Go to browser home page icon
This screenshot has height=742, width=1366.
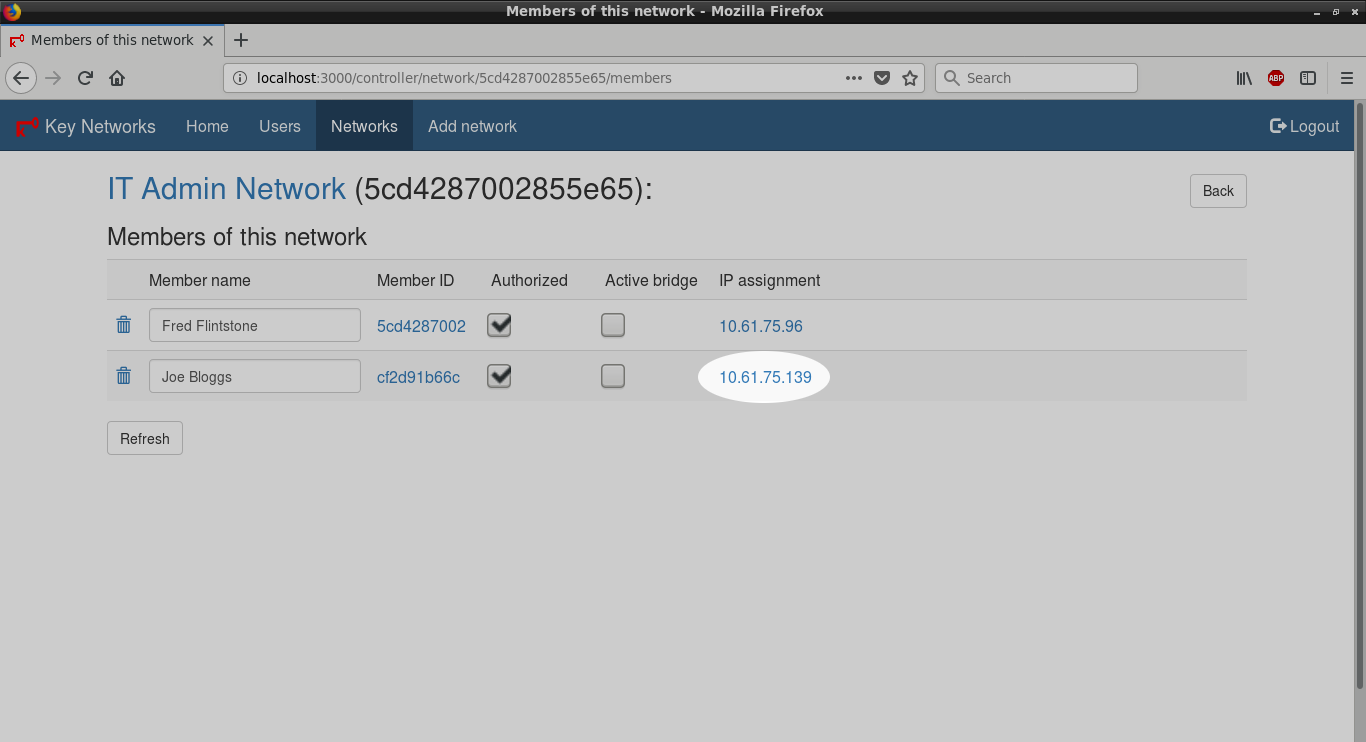pos(117,78)
